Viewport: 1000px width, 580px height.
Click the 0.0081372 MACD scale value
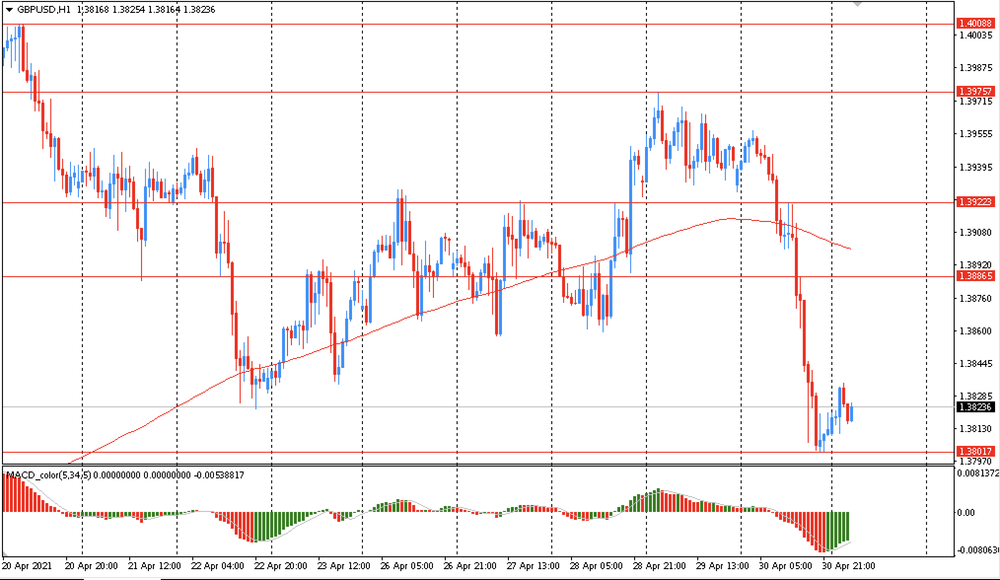pos(978,473)
